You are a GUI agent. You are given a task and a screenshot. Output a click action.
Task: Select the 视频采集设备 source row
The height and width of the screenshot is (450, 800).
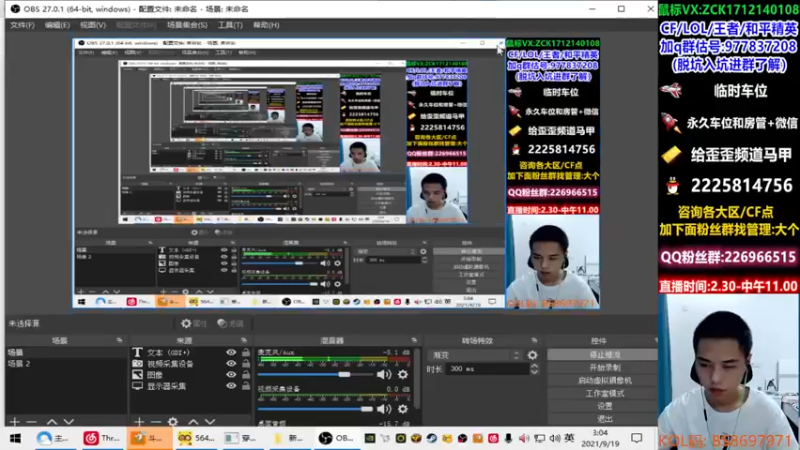click(191, 364)
